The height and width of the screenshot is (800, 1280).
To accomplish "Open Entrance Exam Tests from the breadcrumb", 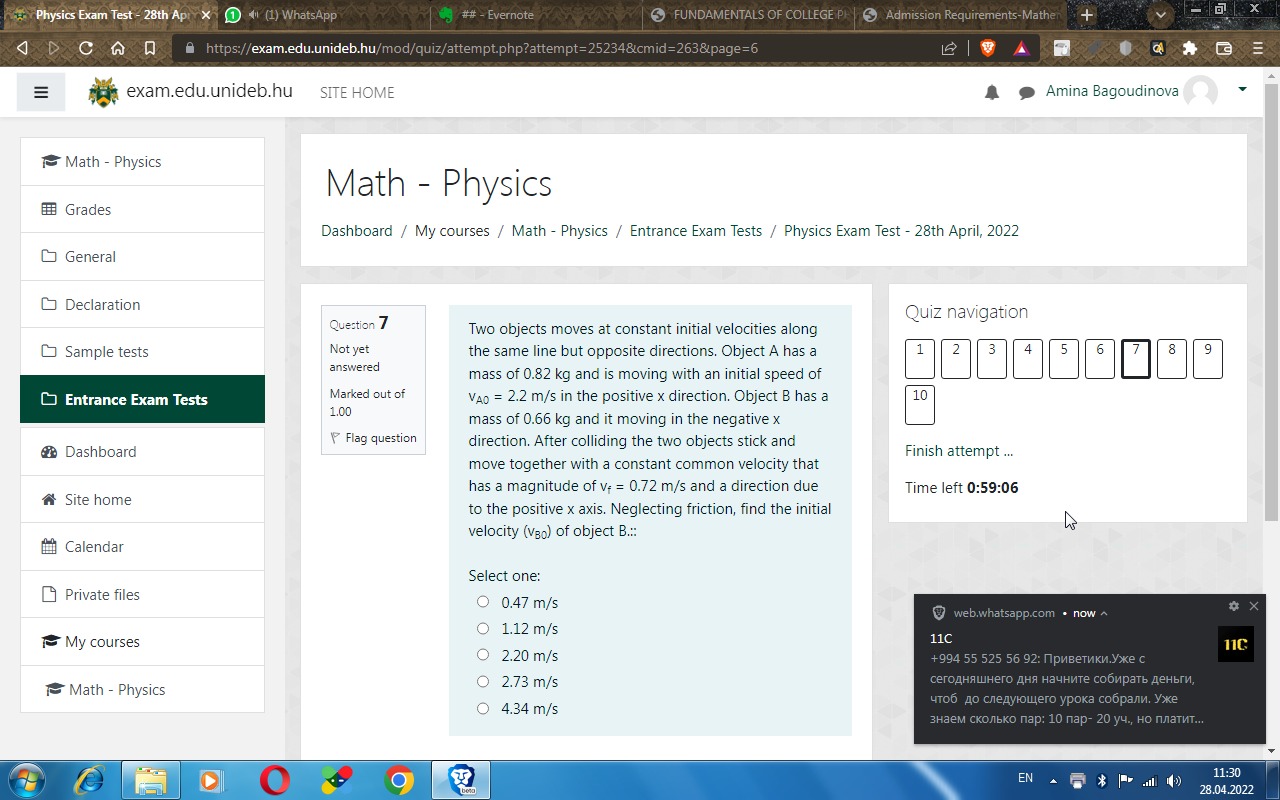I will (x=695, y=230).
